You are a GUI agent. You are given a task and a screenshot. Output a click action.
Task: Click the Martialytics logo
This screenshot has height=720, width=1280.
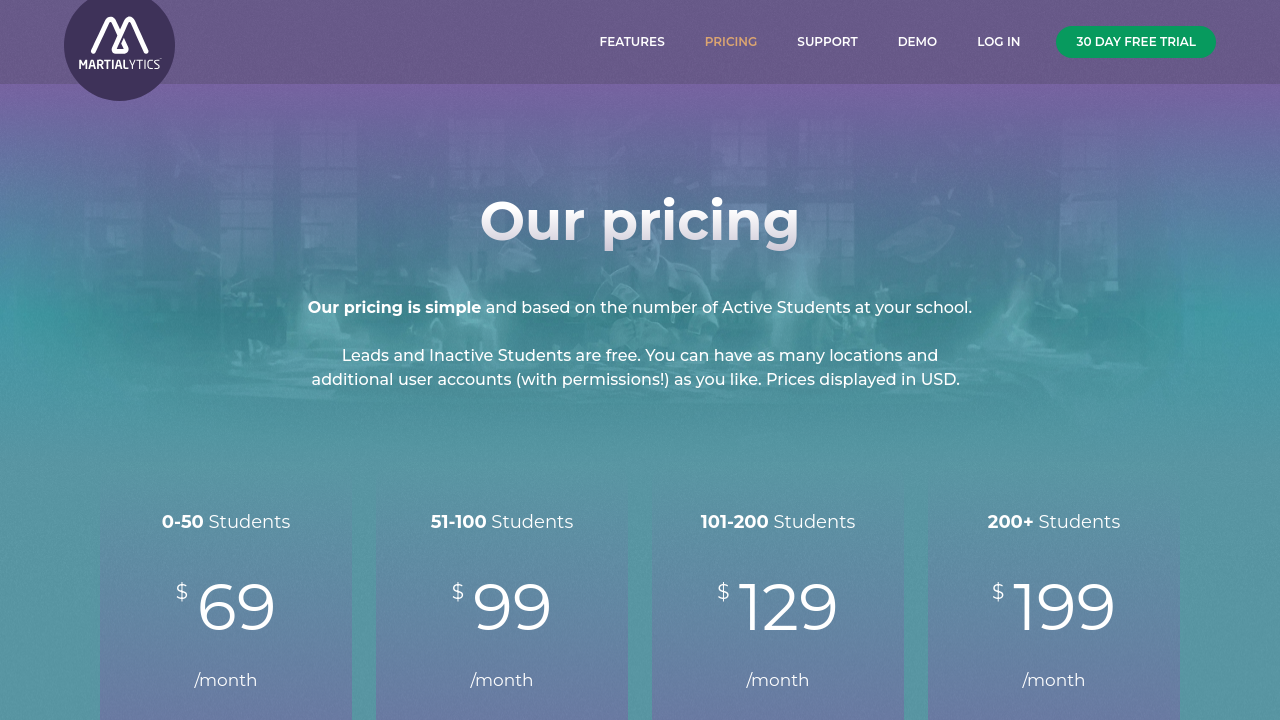click(x=119, y=44)
